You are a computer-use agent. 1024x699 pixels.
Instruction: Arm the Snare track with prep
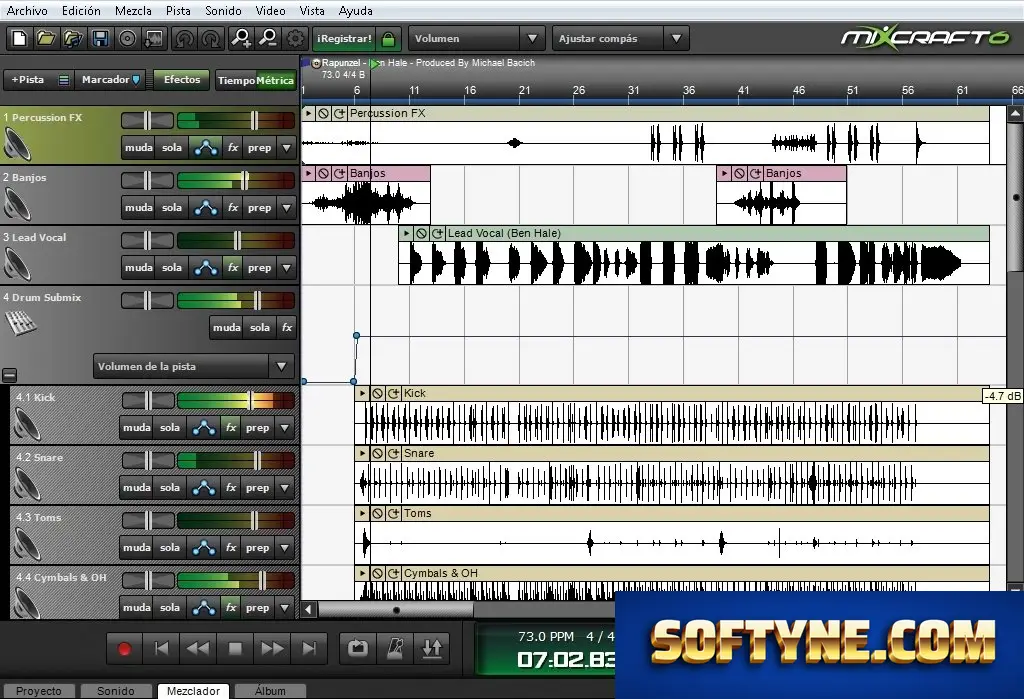257,488
